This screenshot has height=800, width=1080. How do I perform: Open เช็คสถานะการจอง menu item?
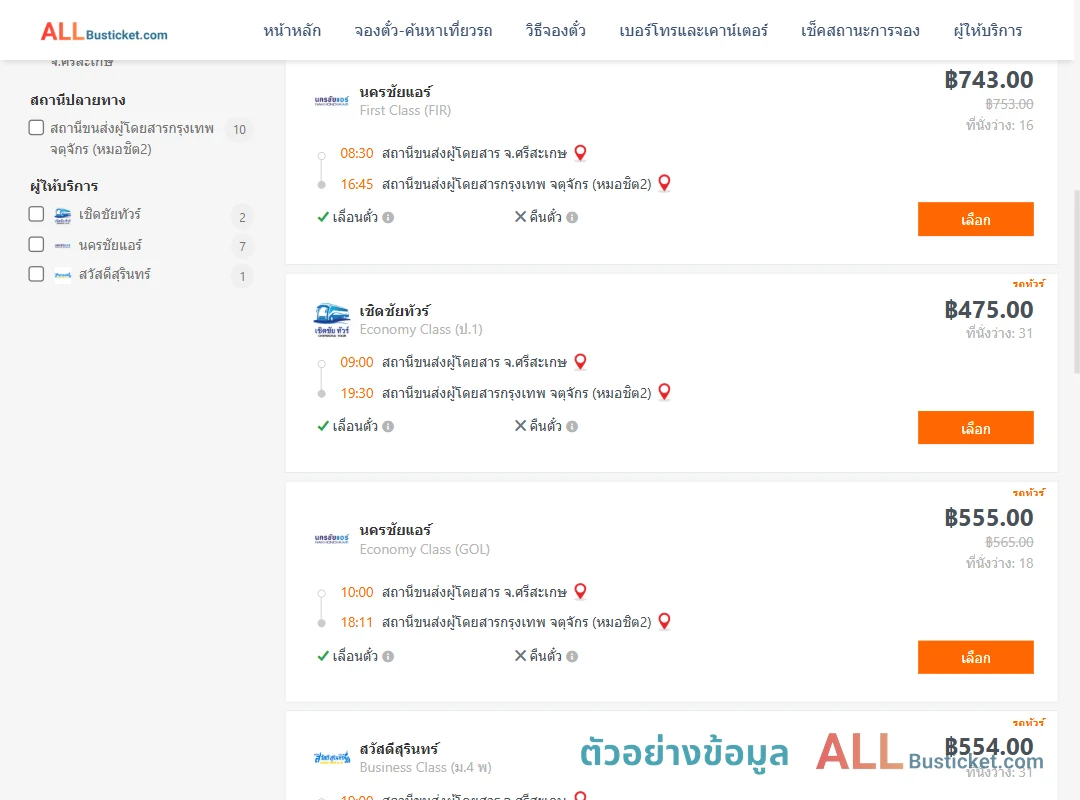point(860,31)
